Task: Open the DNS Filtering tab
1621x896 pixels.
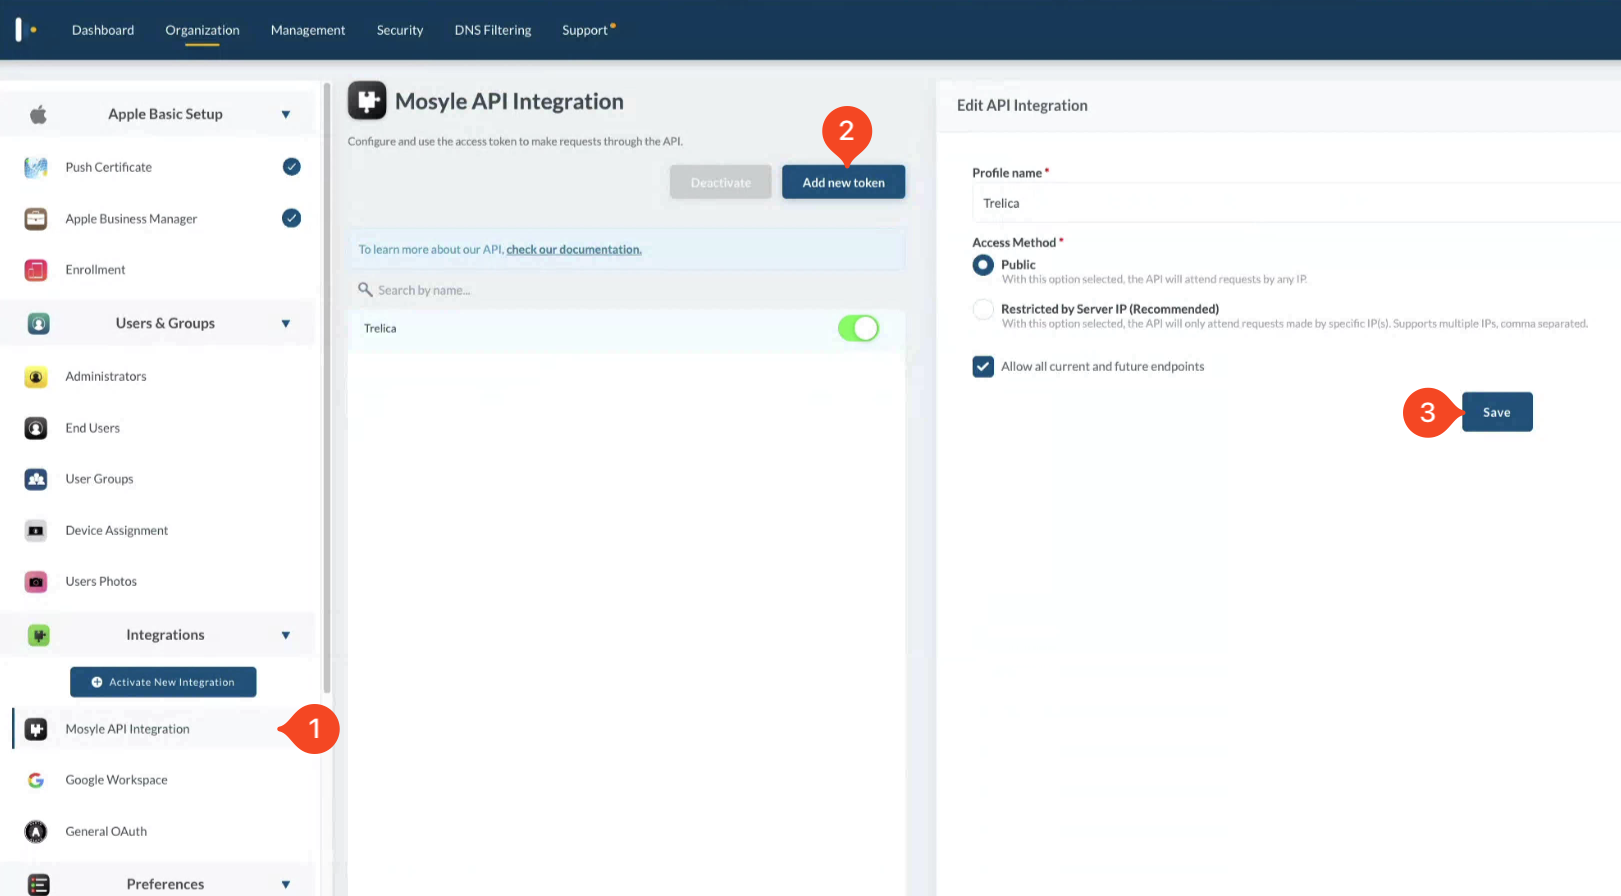Action: coord(493,30)
